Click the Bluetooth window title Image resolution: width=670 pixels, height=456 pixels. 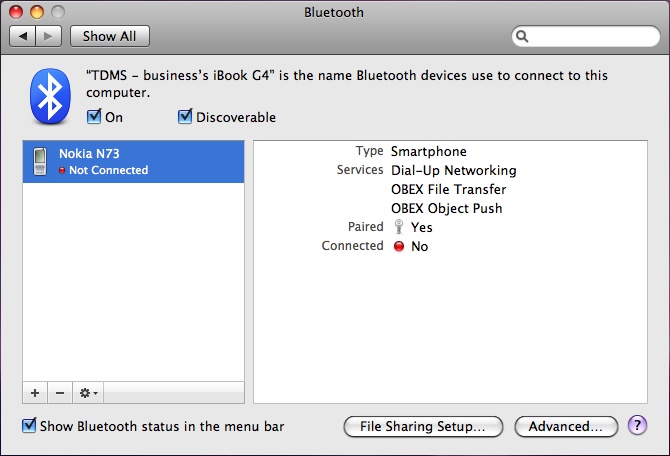(x=334, y=12)
